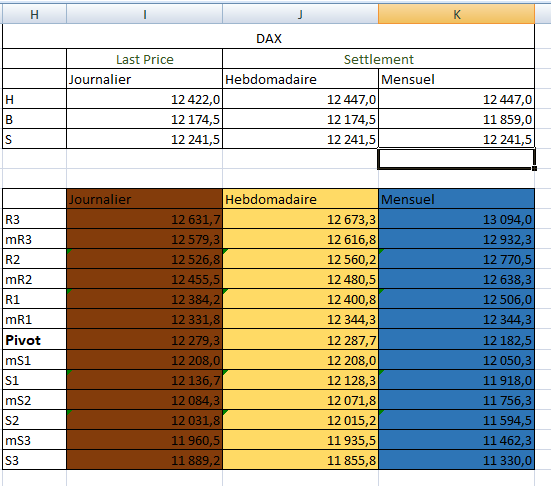Click cell with value 13 094,0
The height and width of the screenshot is (486, 551).
click(x=456, y=219)
